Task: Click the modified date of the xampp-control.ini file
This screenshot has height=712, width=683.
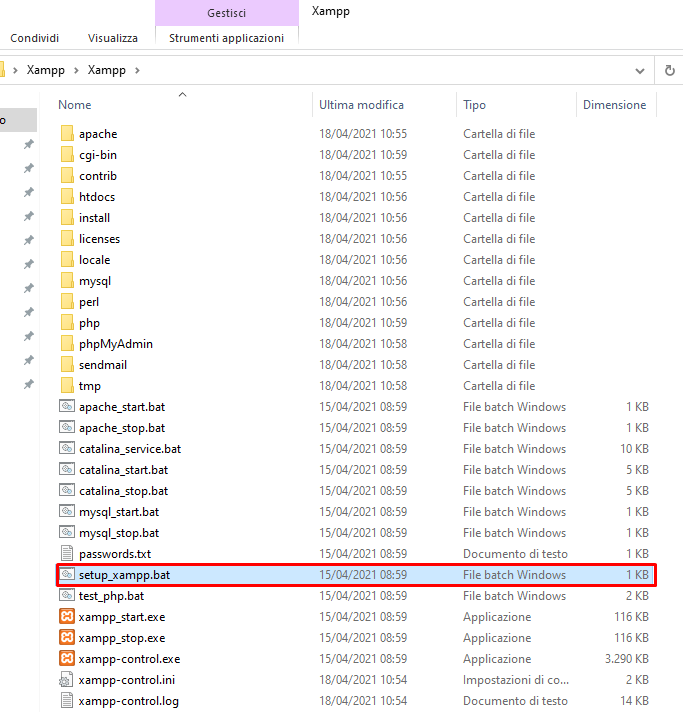Action: coord(363,680)
